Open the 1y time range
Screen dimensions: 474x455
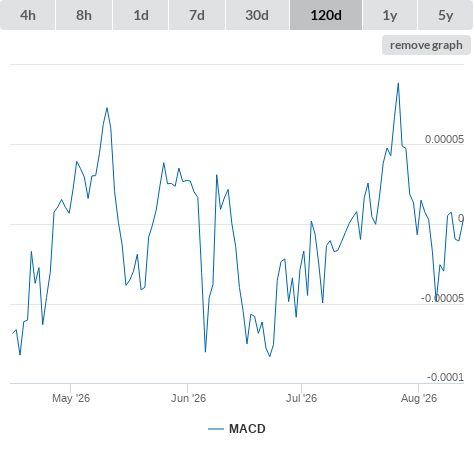pos(390,15)
